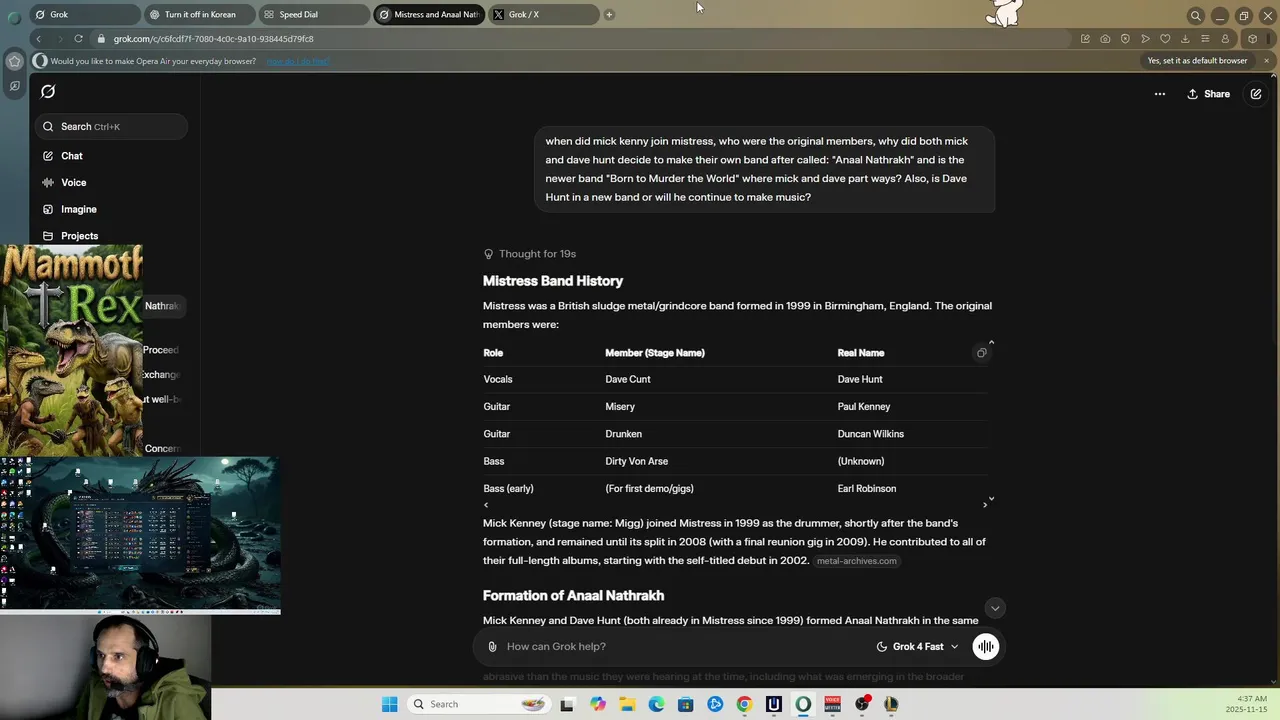Open edit page icon in address bar
1280x720 pixels.
coord(1085,39)
